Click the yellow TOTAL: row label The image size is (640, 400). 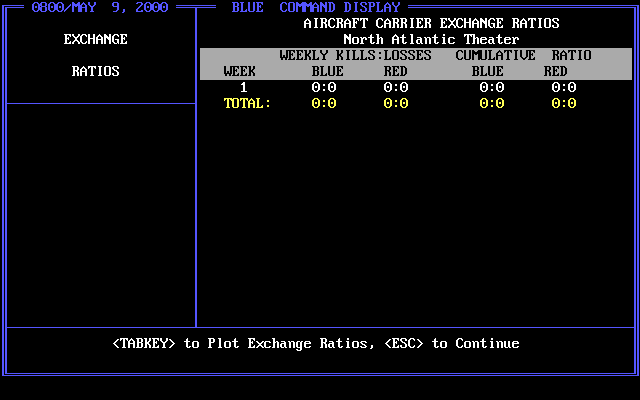point(247,103)
